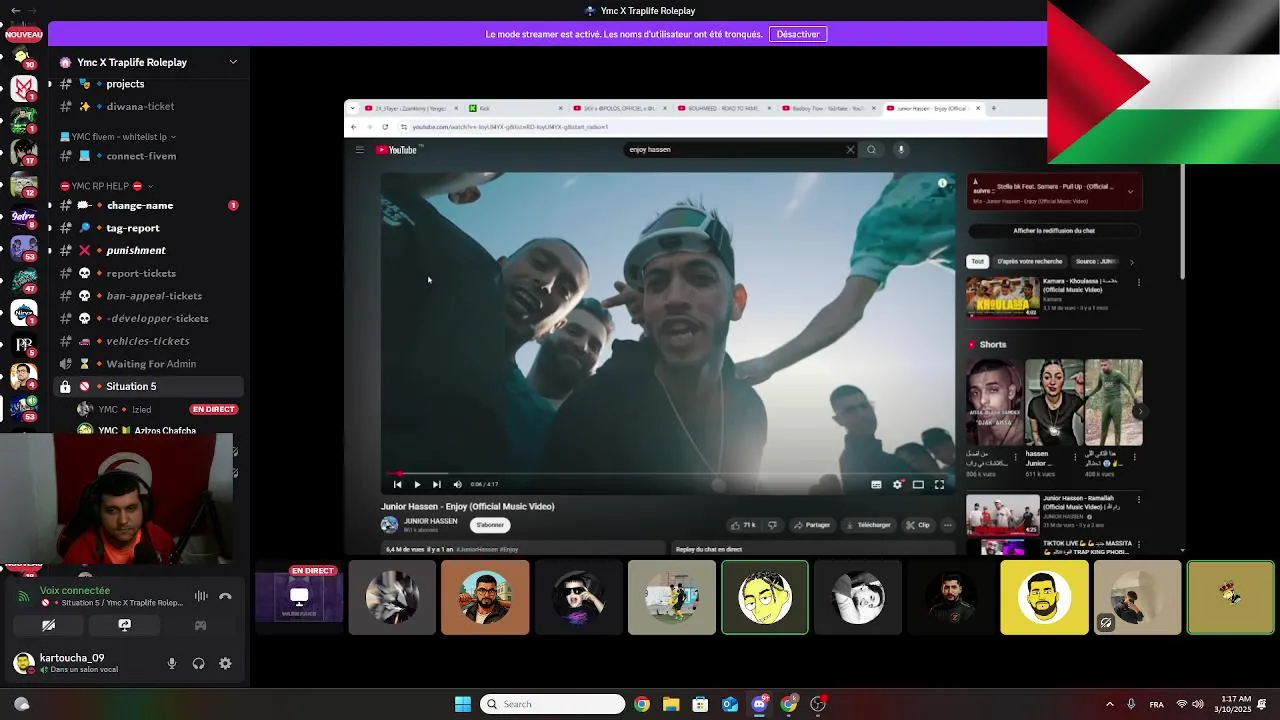Switch video to theater mode
The image size is (1280, 720).
918,485
